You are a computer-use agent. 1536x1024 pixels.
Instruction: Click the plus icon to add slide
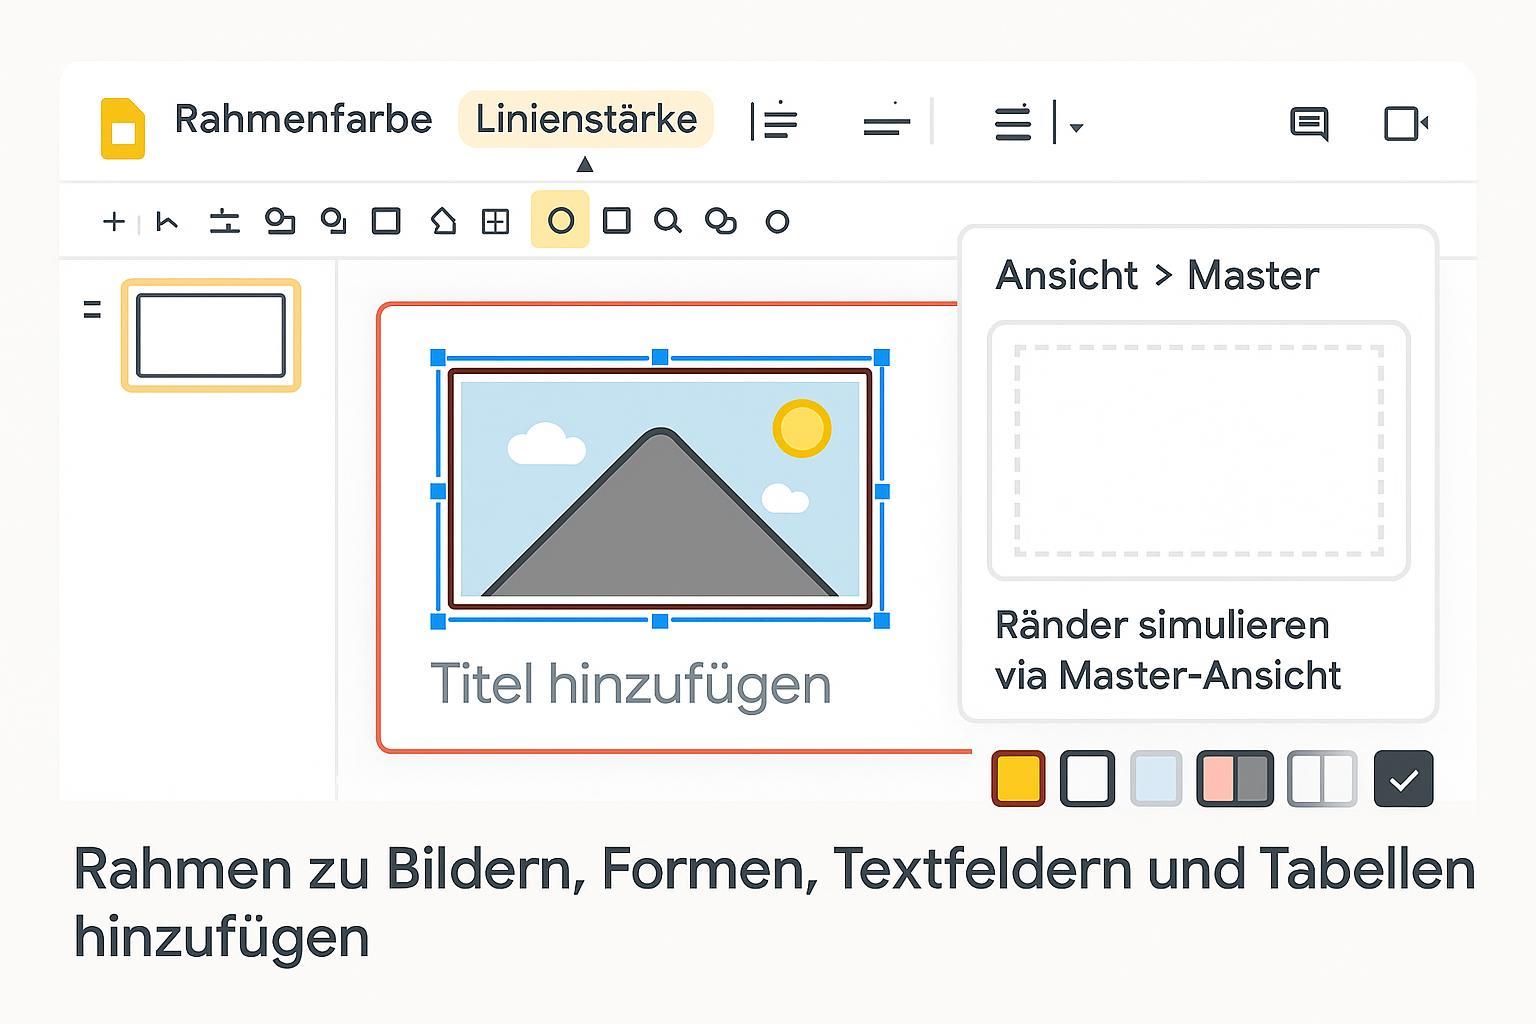click(x=113, y=221)
